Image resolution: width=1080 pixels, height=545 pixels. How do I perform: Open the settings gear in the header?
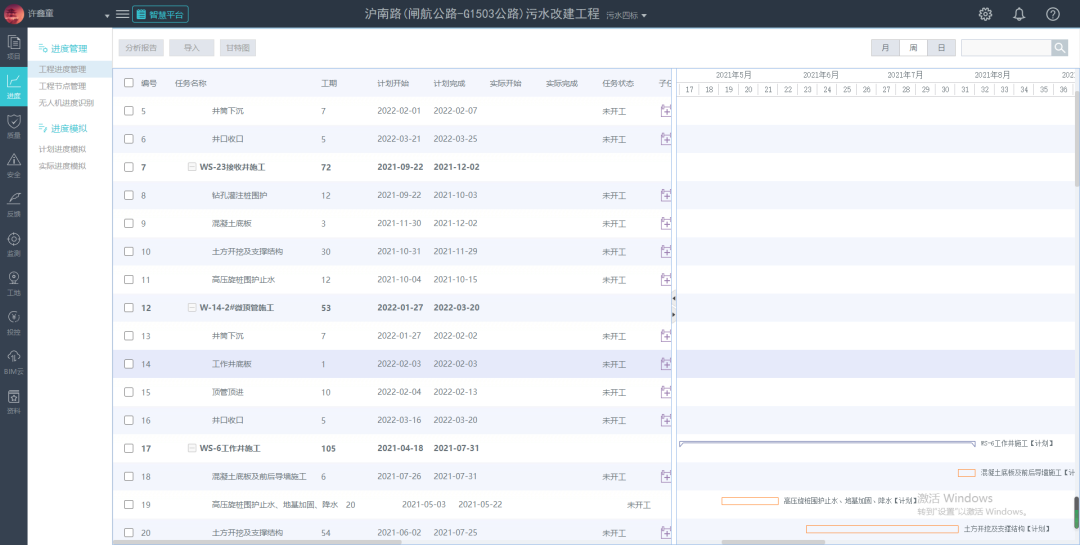point(986,14)
